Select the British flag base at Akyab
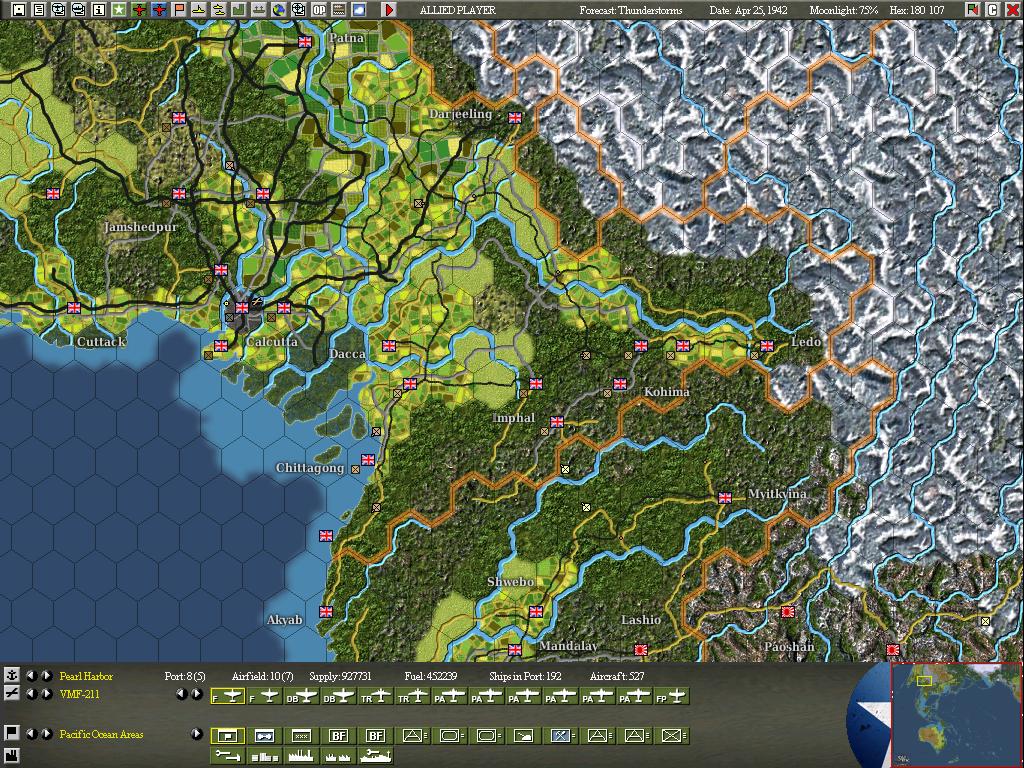Screen dimensions: 1024x768 [326, 612]
